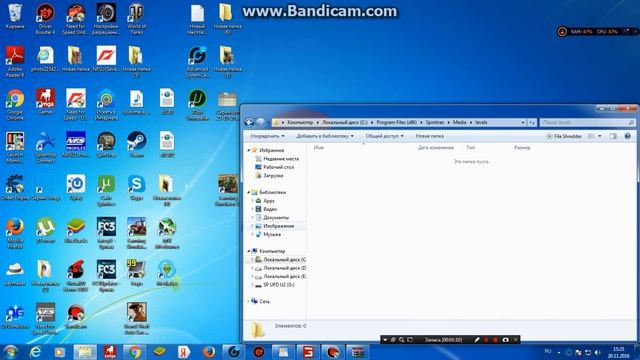Open the Общий доступ dropdown
The height and width of the screenshot is (360, 640).
coord(384,136)
